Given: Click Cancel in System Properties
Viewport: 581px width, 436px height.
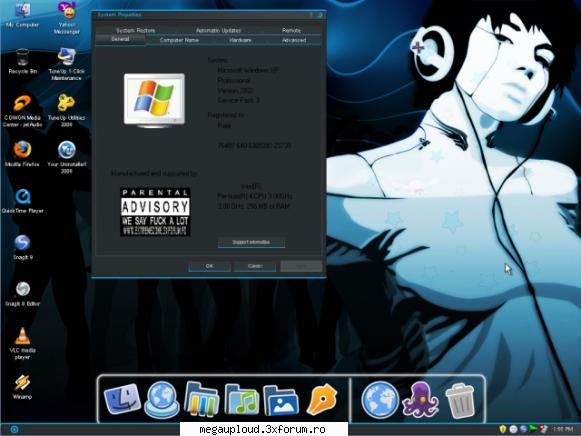Looking at the screenshot, I should coord(255,266).
